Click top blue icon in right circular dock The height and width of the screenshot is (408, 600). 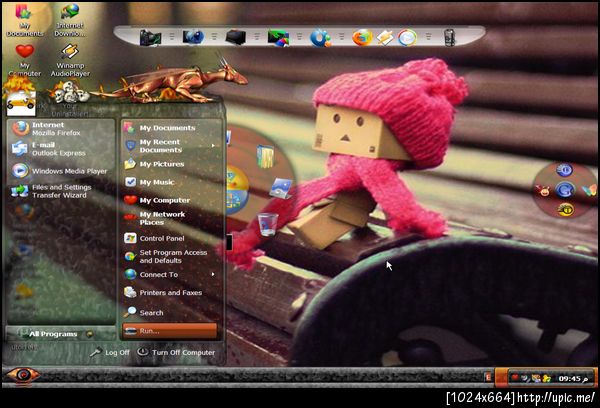pyautogui.click(x=564, y=170)
